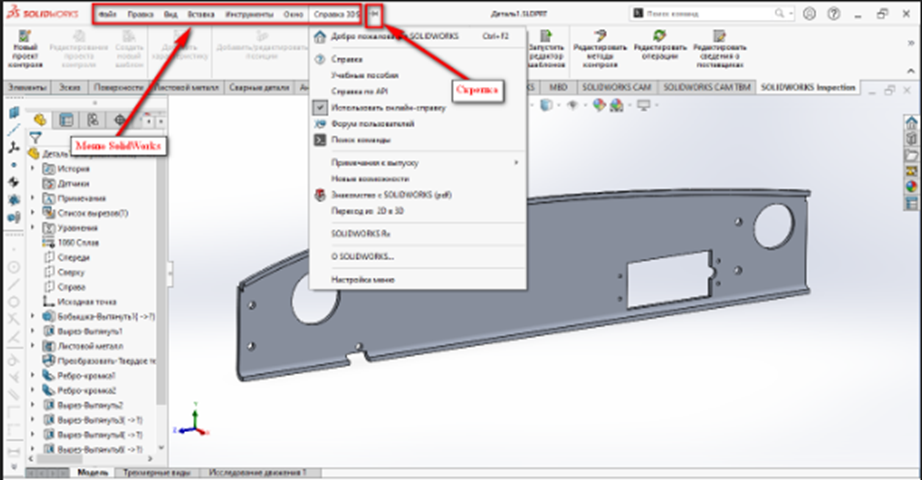
Task: Open the Окно menu
Action: pos(293,14)
